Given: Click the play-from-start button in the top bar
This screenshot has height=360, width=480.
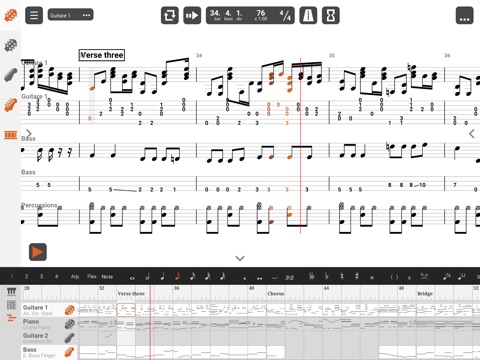Looking at the screenshot, I should pos(192,15).
